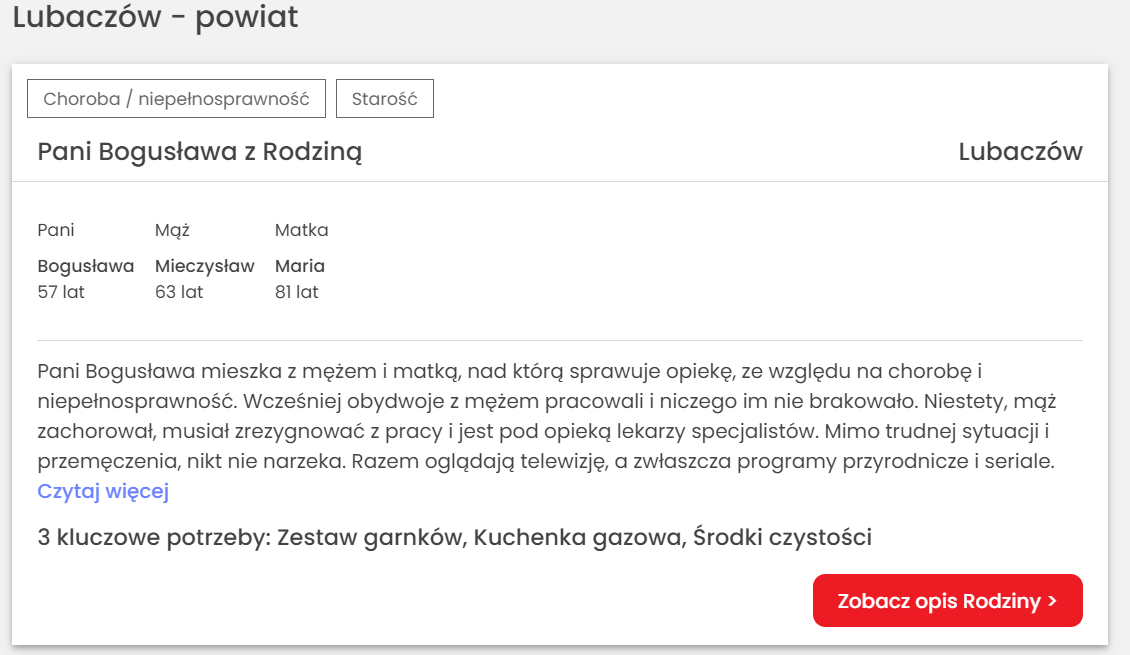
Task: Click the "3 kluczowe potrzeby" label
Action: pyautogui.click(x=154, y=537)
